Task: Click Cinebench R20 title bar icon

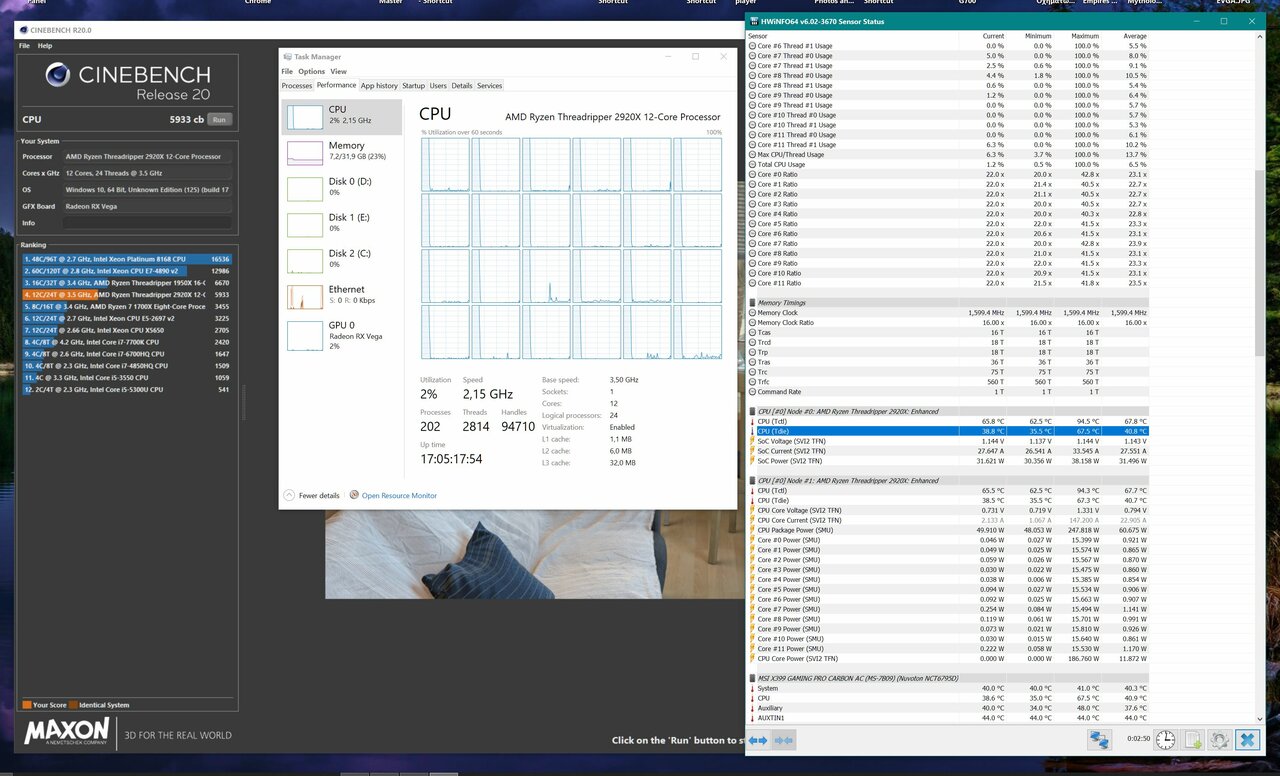Action: pos(23,30)
